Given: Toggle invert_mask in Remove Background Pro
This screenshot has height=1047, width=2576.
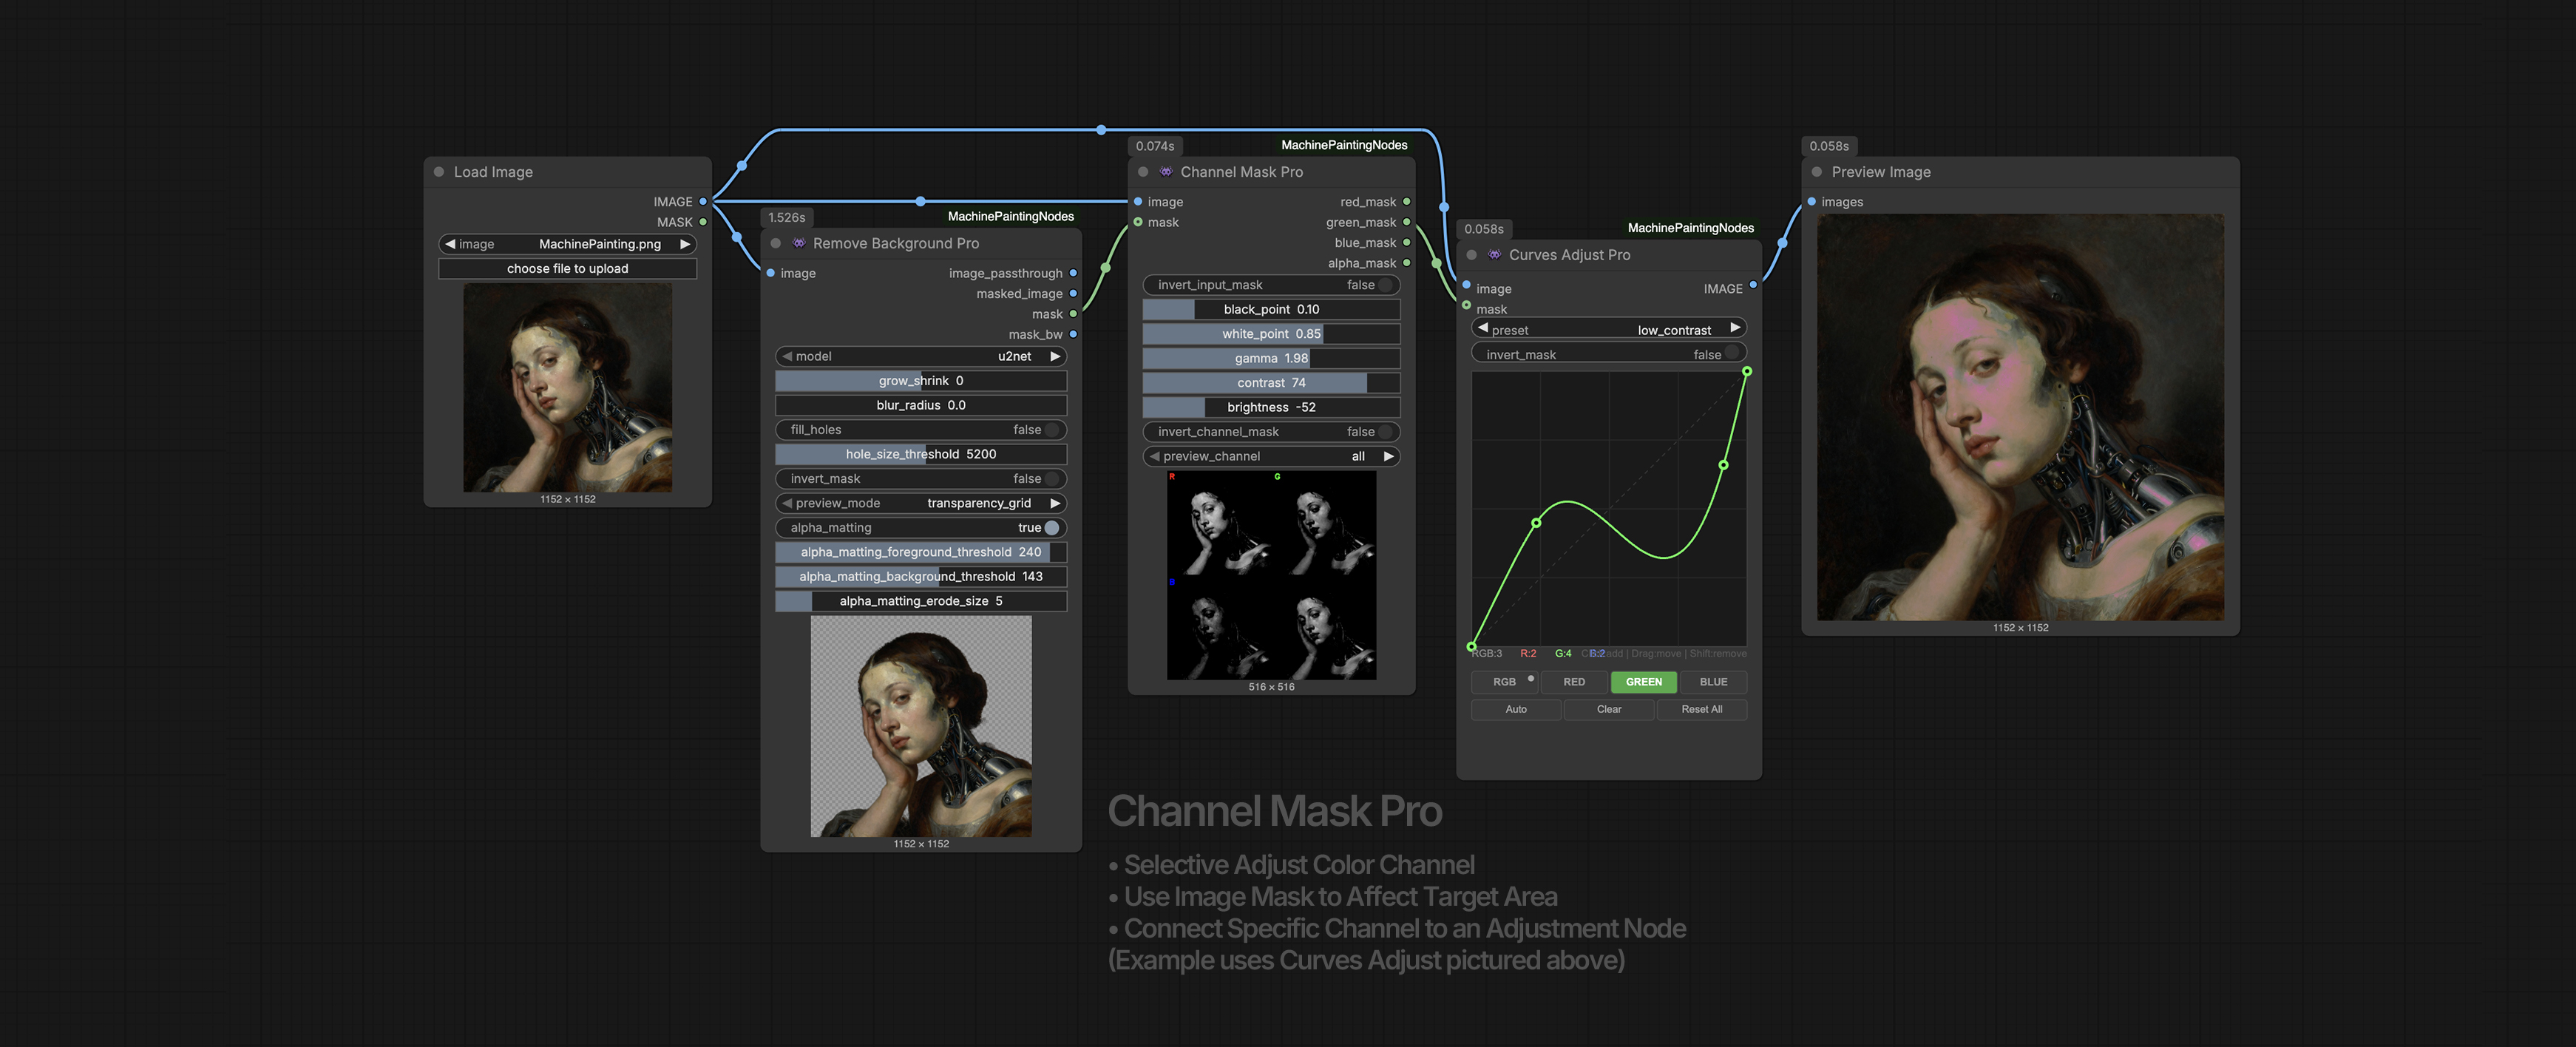Looking at the screenshot, I should pyautogui.click(x=1051, y=479).
